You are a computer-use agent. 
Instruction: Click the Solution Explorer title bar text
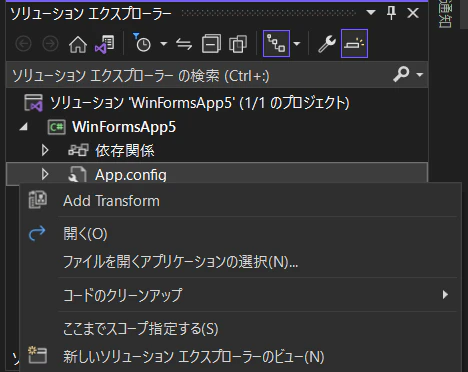pyautogui.click(x=91, y=13)
